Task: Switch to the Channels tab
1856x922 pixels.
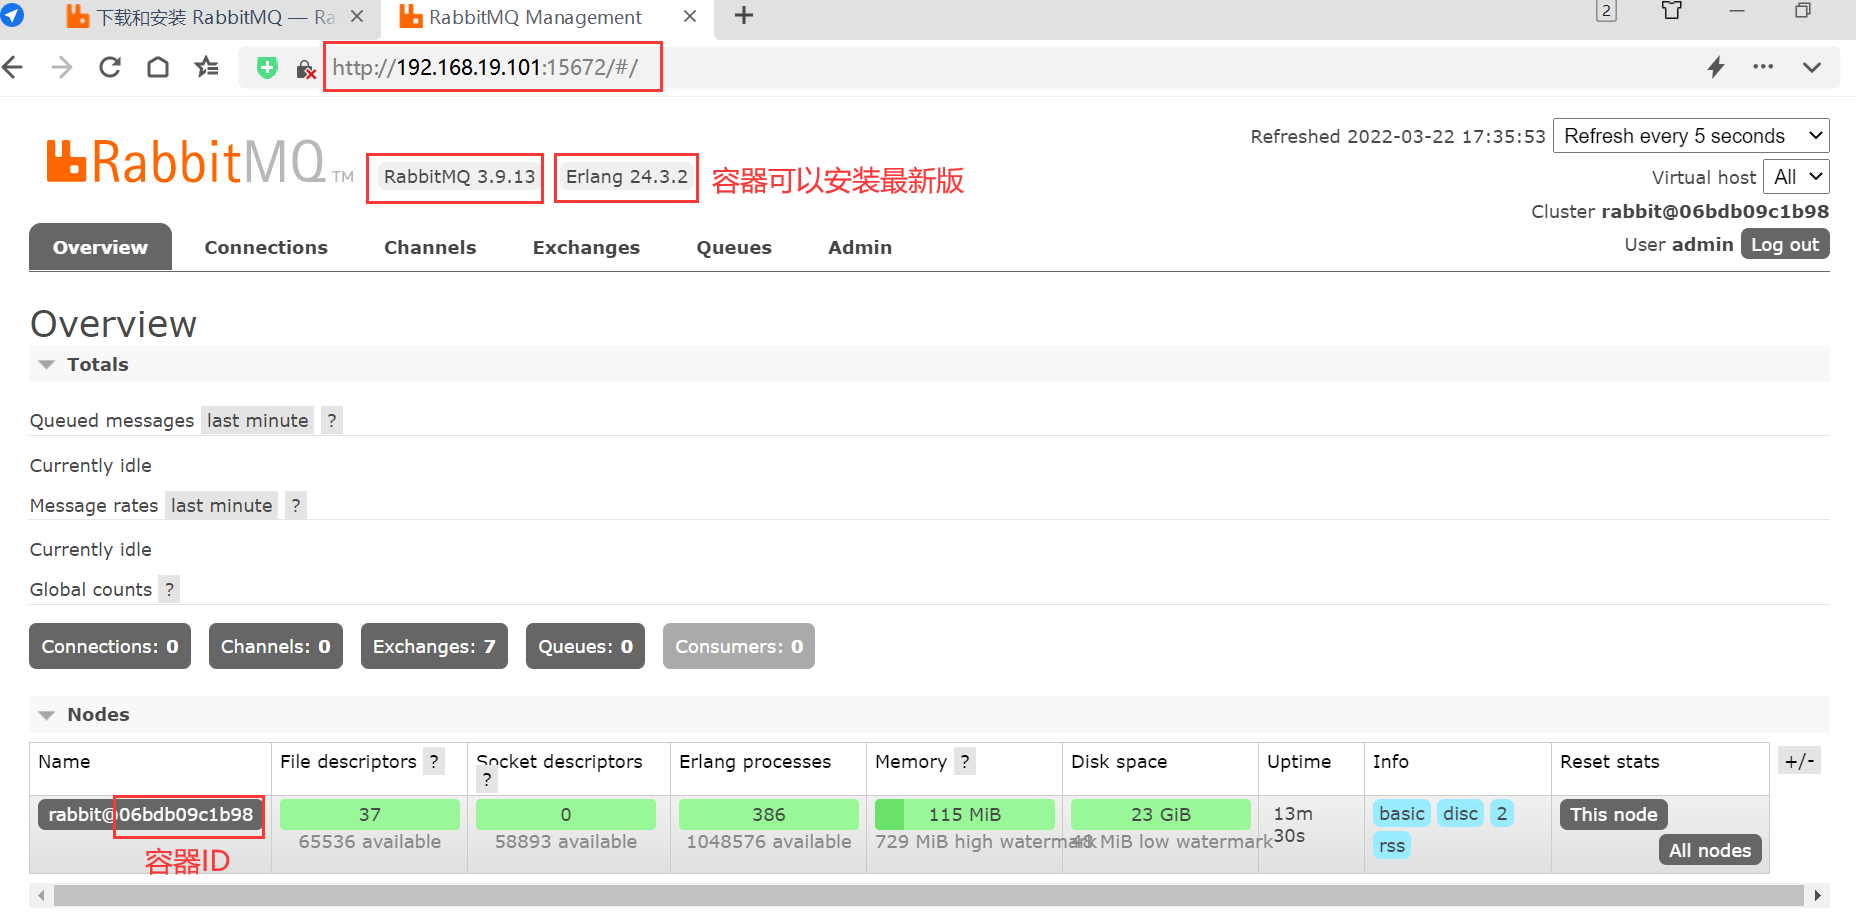Action: click(x=430, y=247)
